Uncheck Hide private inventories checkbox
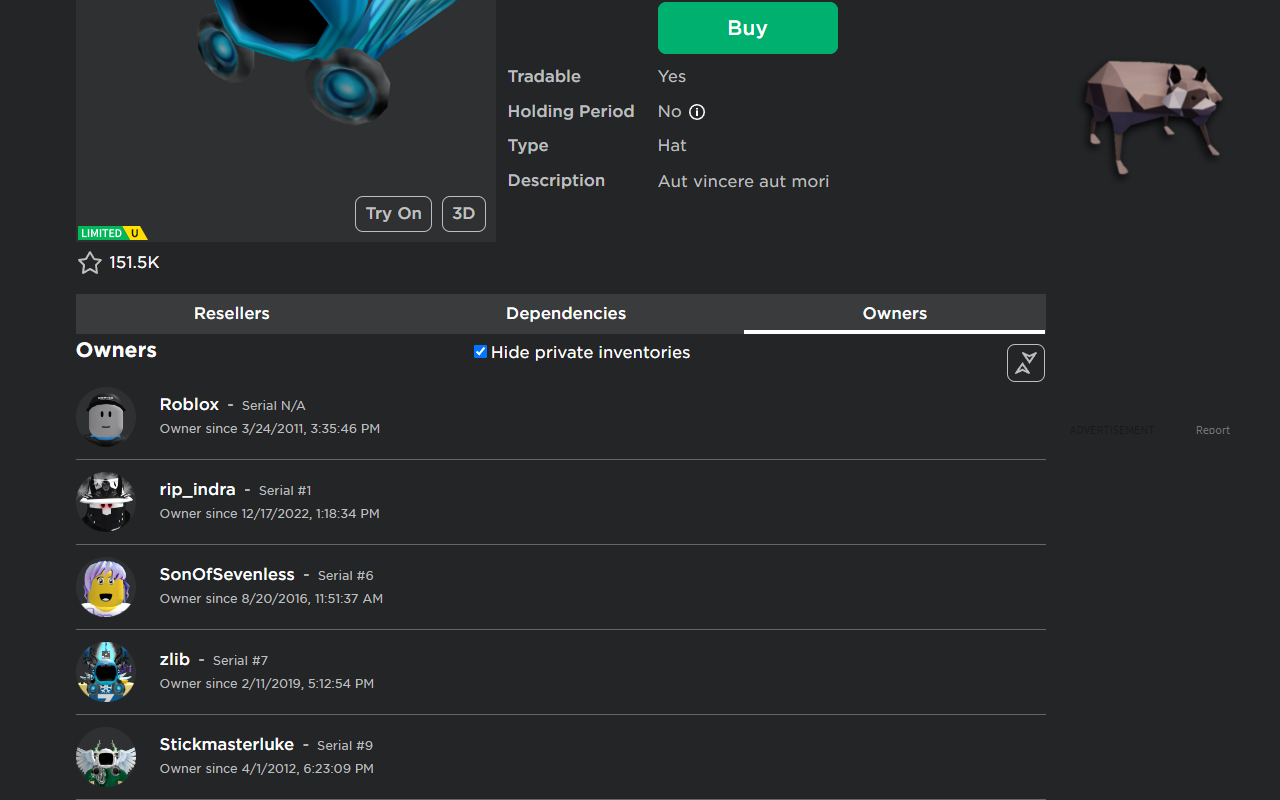 pos(480,352)
